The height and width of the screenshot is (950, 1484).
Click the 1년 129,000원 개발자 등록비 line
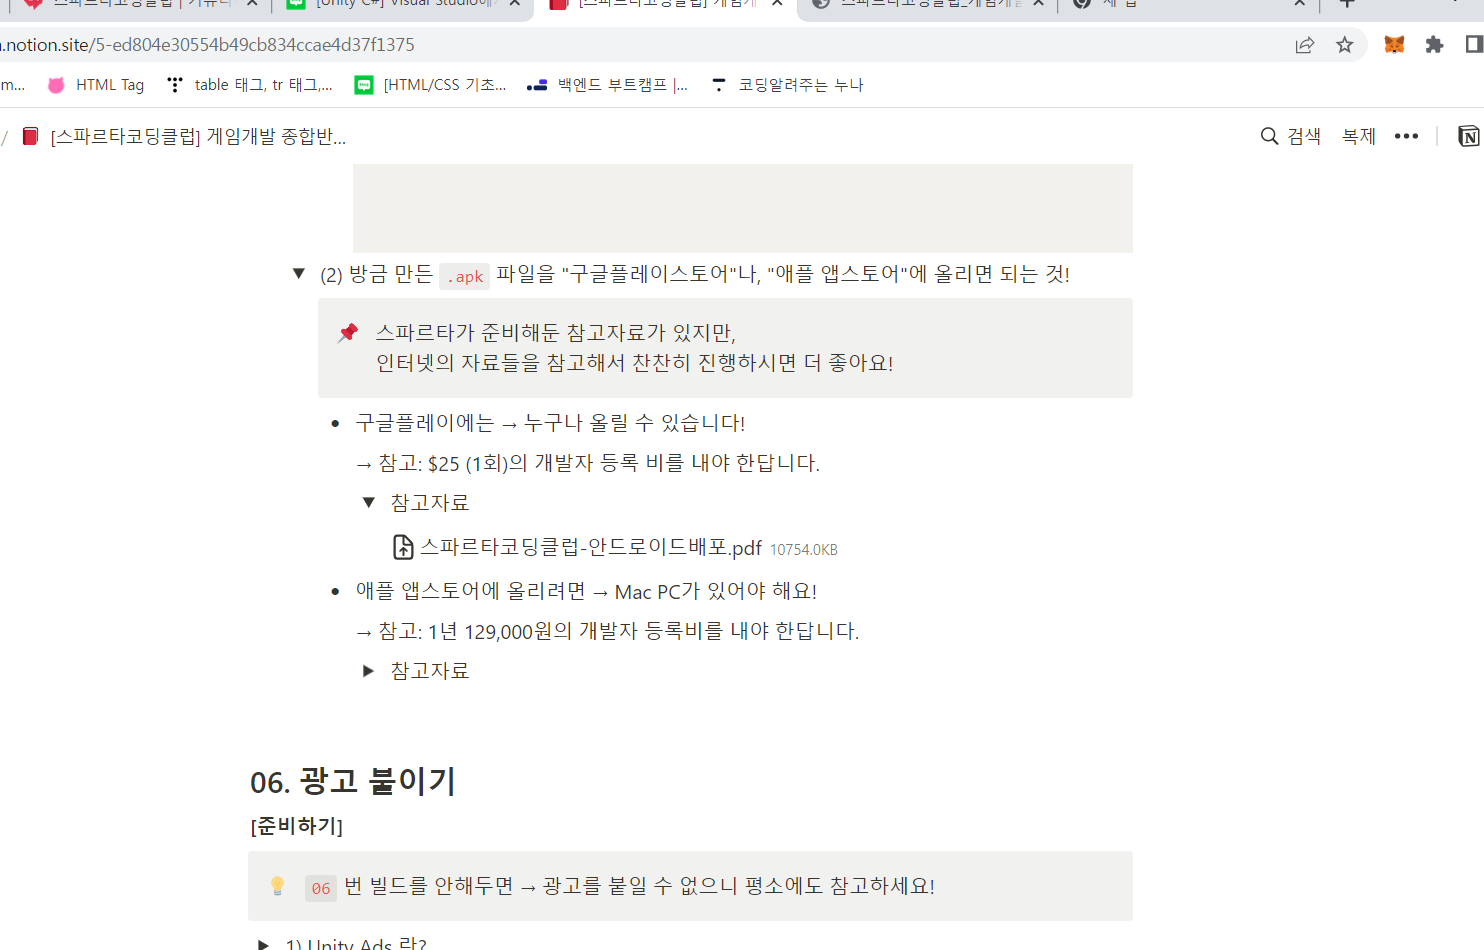tap(608, 631)
